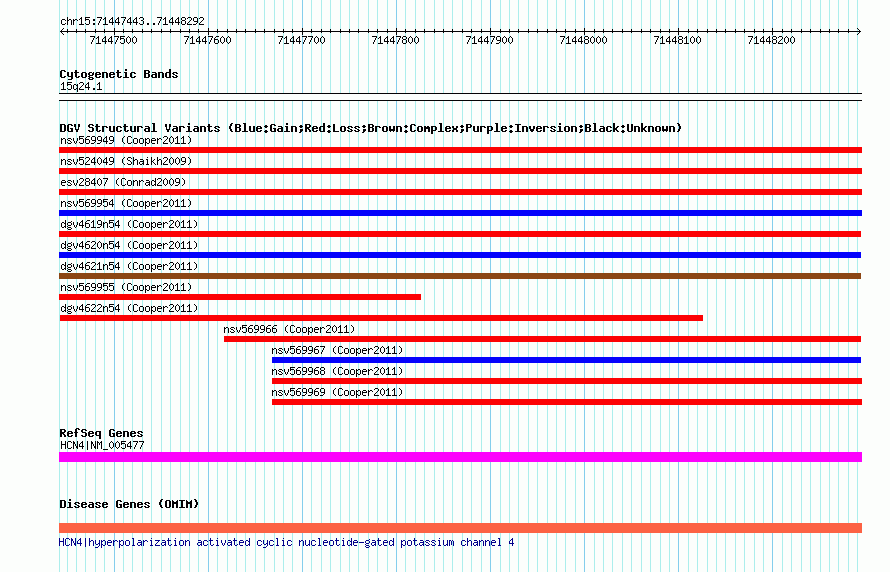The image size is (890, 572).
Task: Click the esv28407 (Conrad2009) label
Action: [x=123, y=182]
